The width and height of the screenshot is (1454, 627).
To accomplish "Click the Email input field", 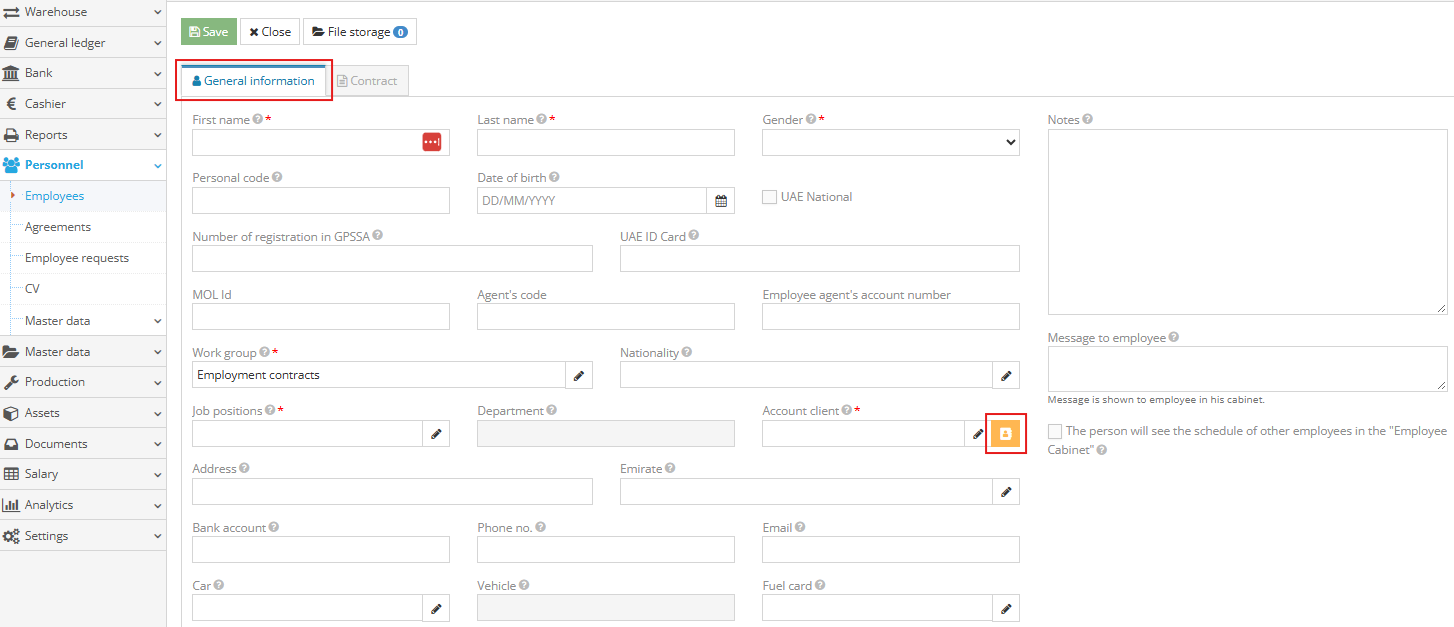I will (891, 549).
